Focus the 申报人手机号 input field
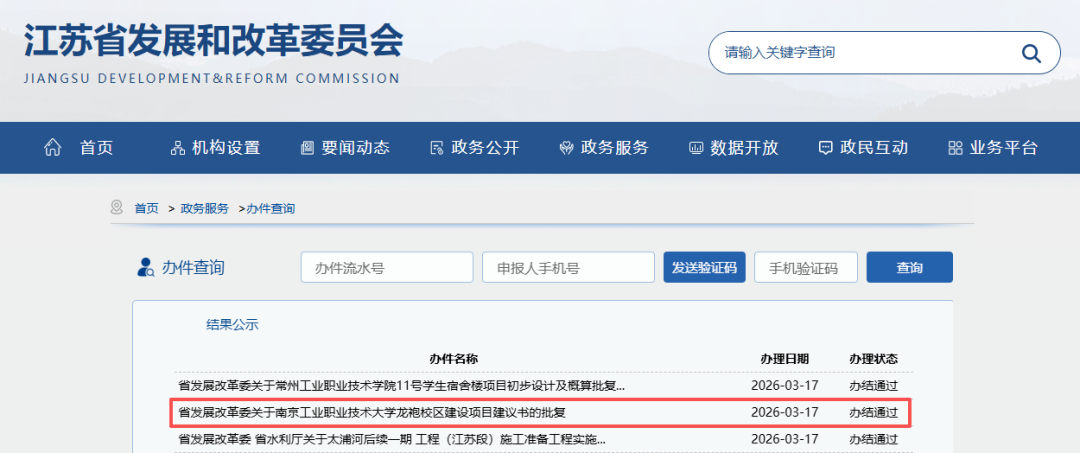This screenshot has height=453, width=1080. coord(568,268)
